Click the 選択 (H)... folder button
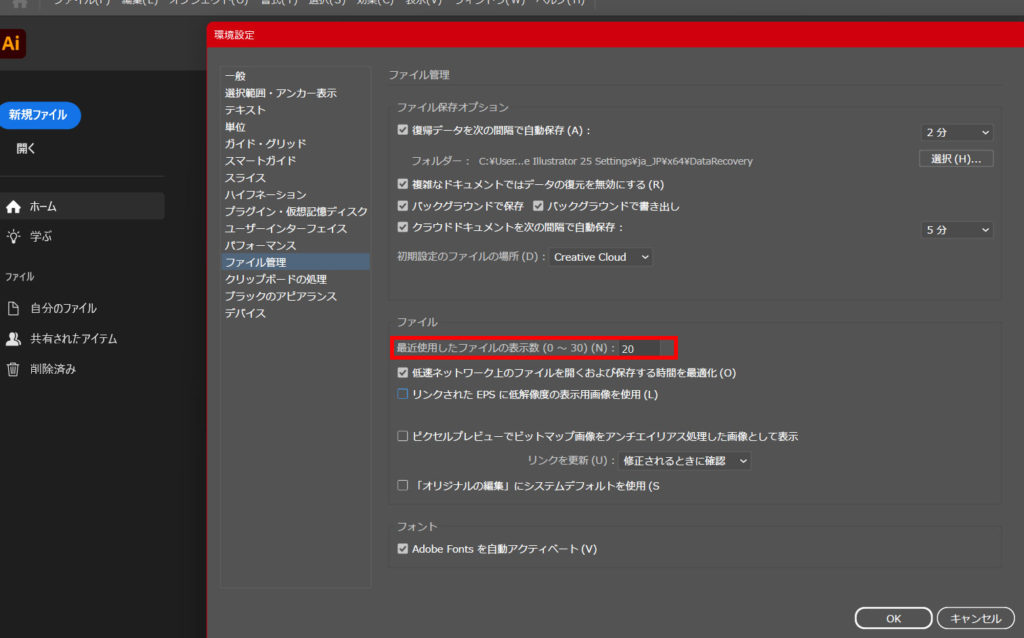 click(955, 159)
